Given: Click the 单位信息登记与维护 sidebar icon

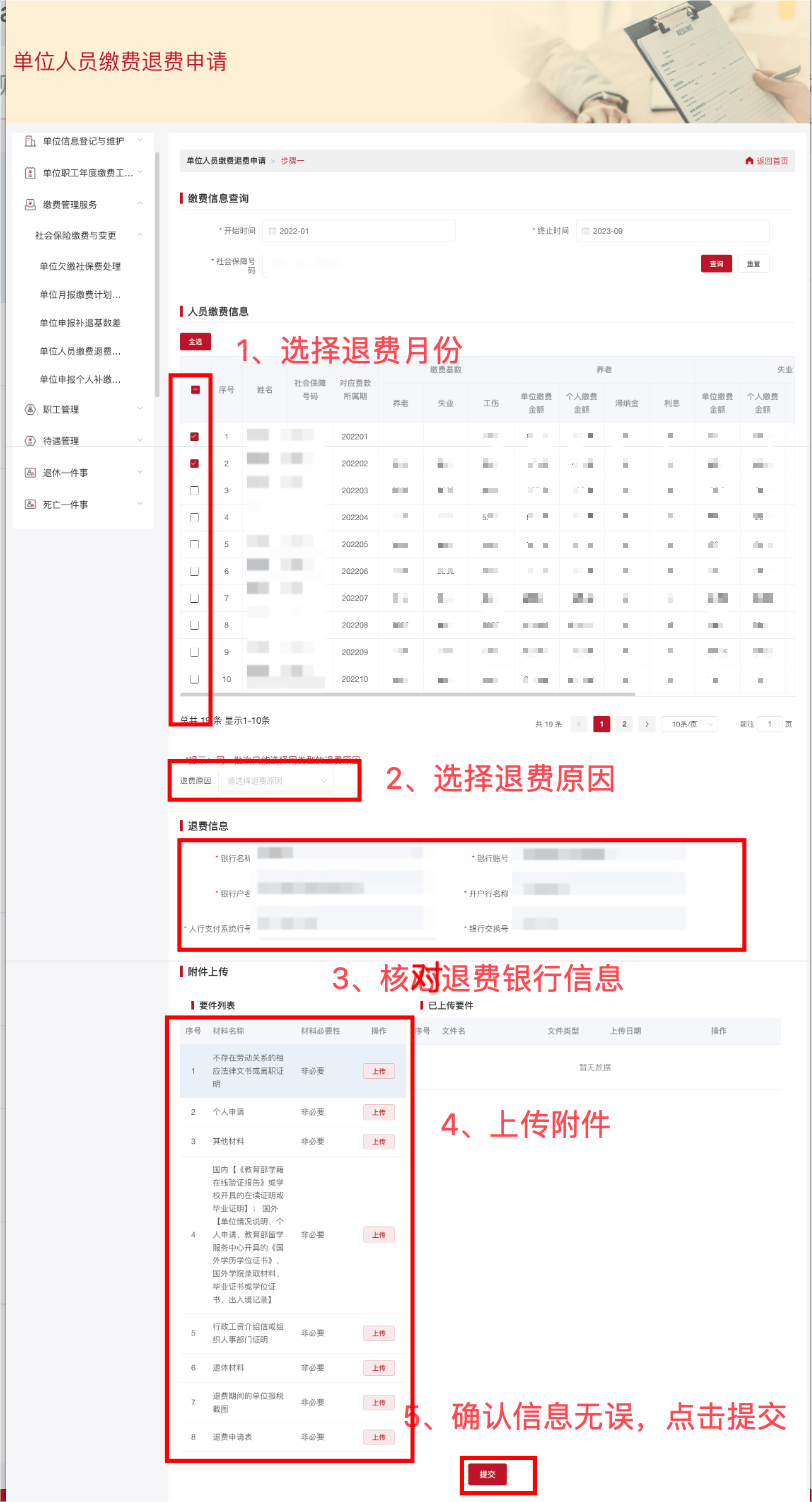Looking at the screenshot, I should [30, 141].
